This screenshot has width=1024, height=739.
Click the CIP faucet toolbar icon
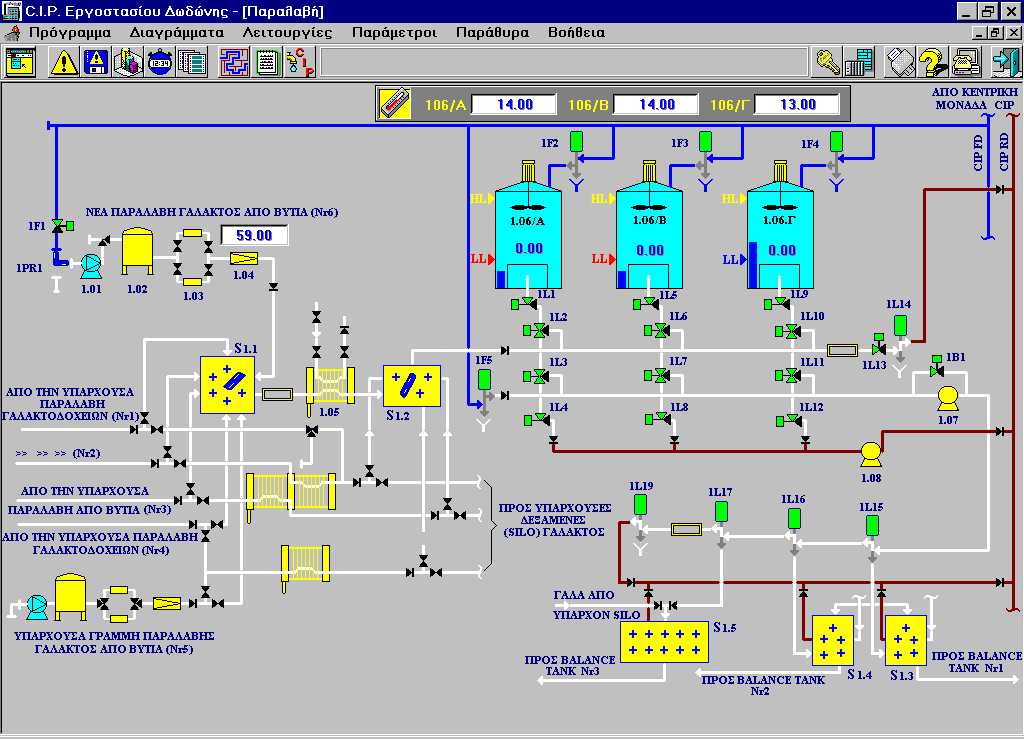click(299, 62)
